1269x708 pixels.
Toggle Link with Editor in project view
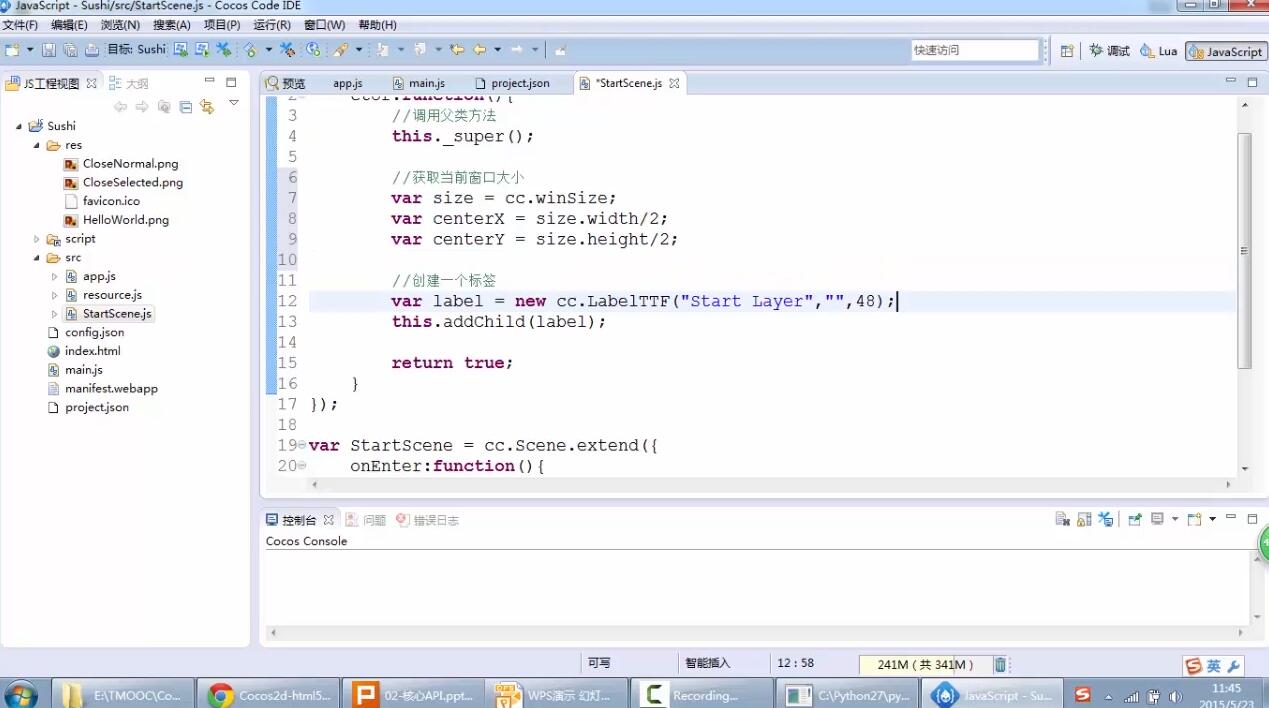click(207, 107)
